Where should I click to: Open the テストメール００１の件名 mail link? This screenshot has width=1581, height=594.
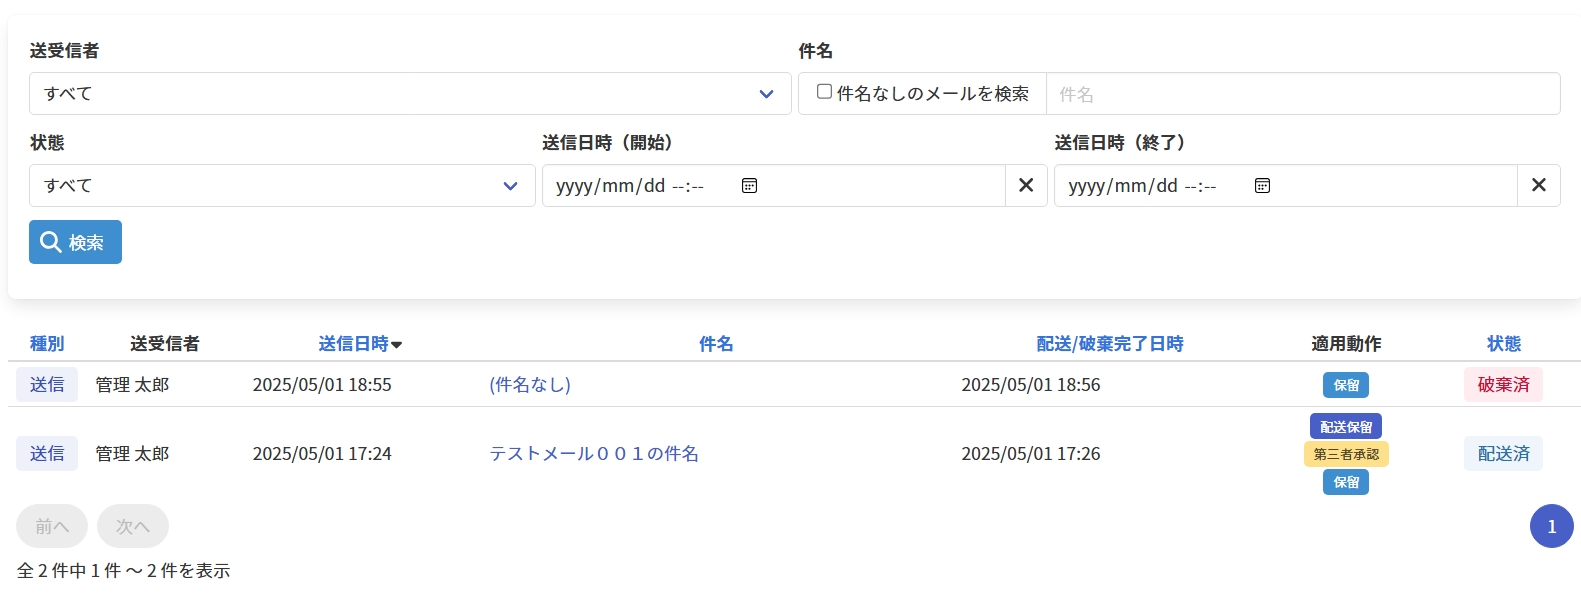[593, 454]
